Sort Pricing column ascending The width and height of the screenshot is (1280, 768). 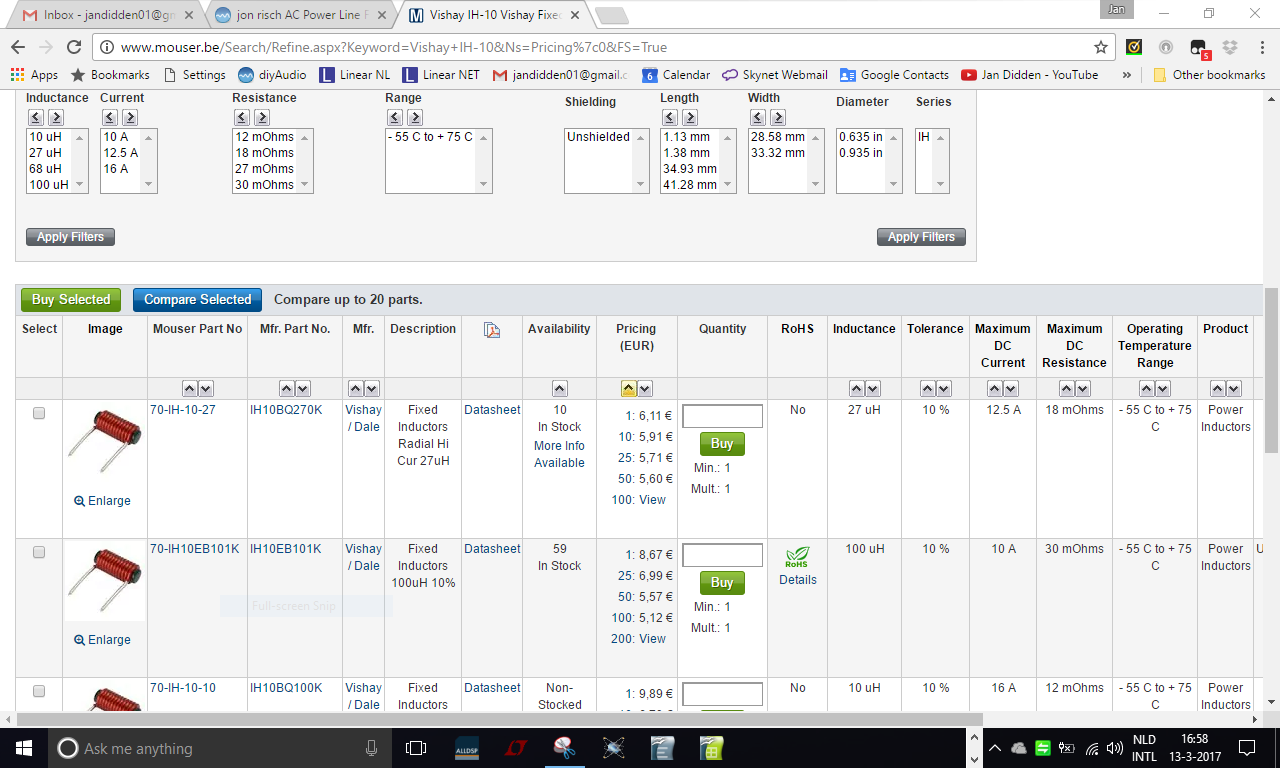(628, 389)
